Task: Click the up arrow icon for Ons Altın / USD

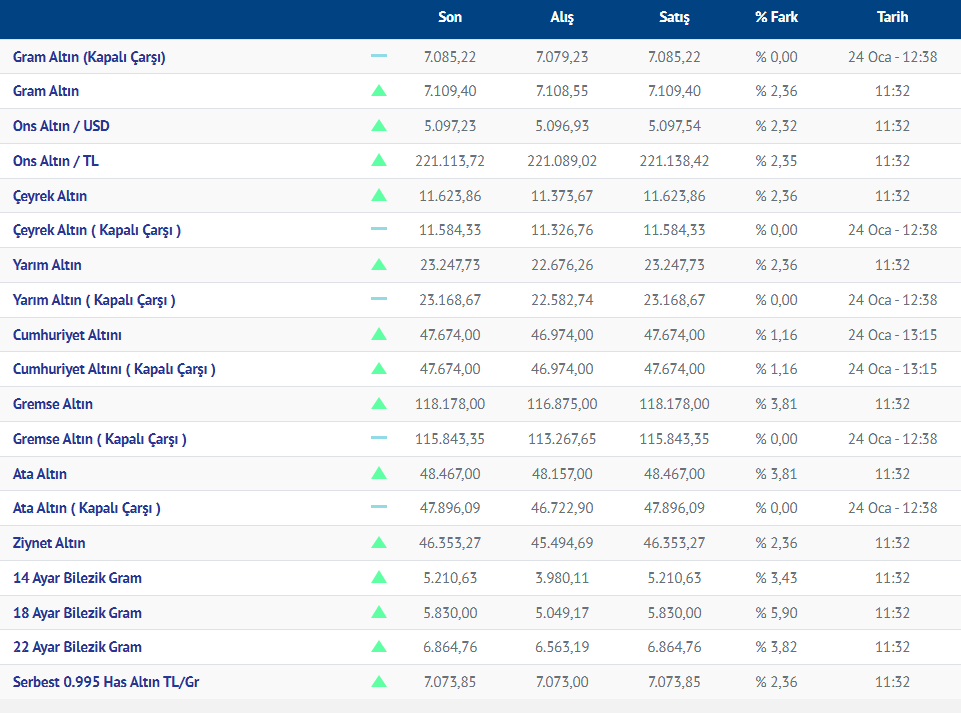Action: (379, 126)
